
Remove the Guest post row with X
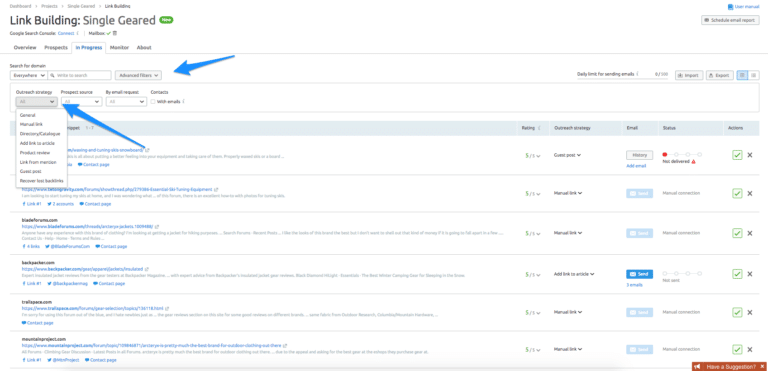(x=750, y=155)
